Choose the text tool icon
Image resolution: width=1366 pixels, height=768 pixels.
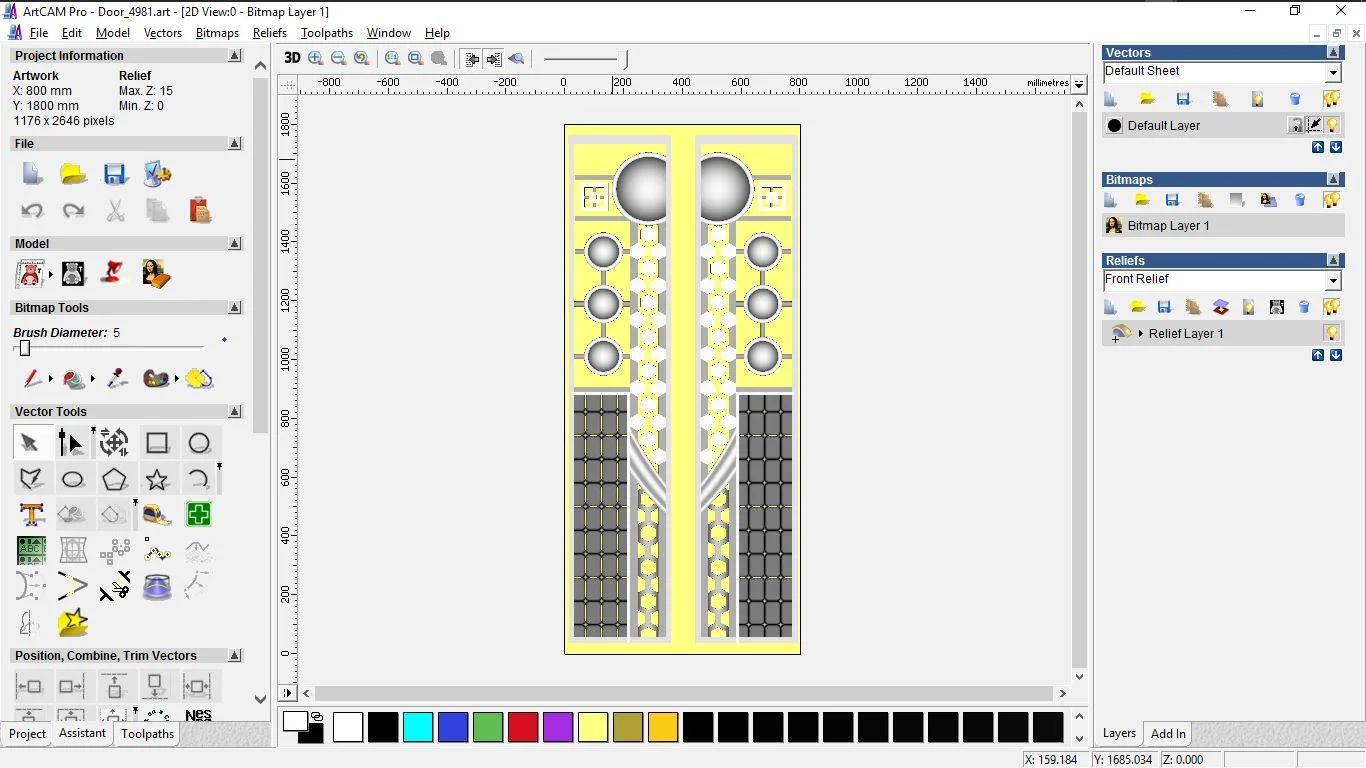click(x=31, y=515)
